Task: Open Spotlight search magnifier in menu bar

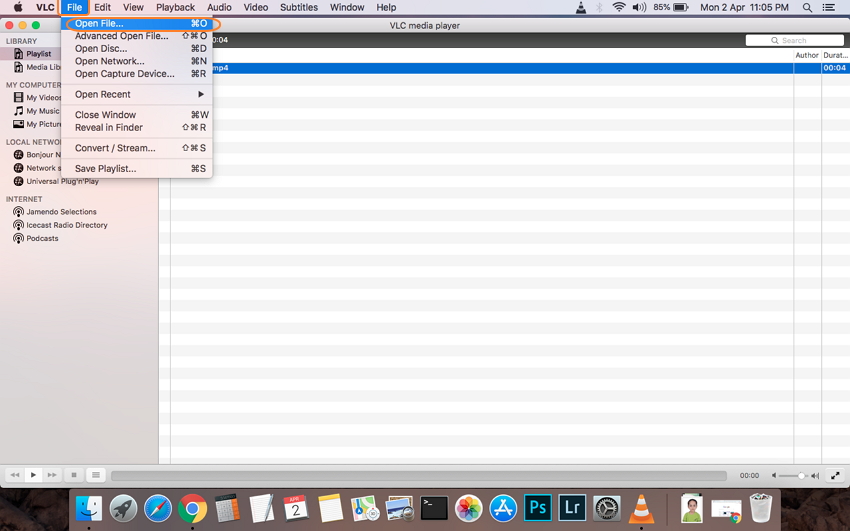Action: [x=807, y=8]
